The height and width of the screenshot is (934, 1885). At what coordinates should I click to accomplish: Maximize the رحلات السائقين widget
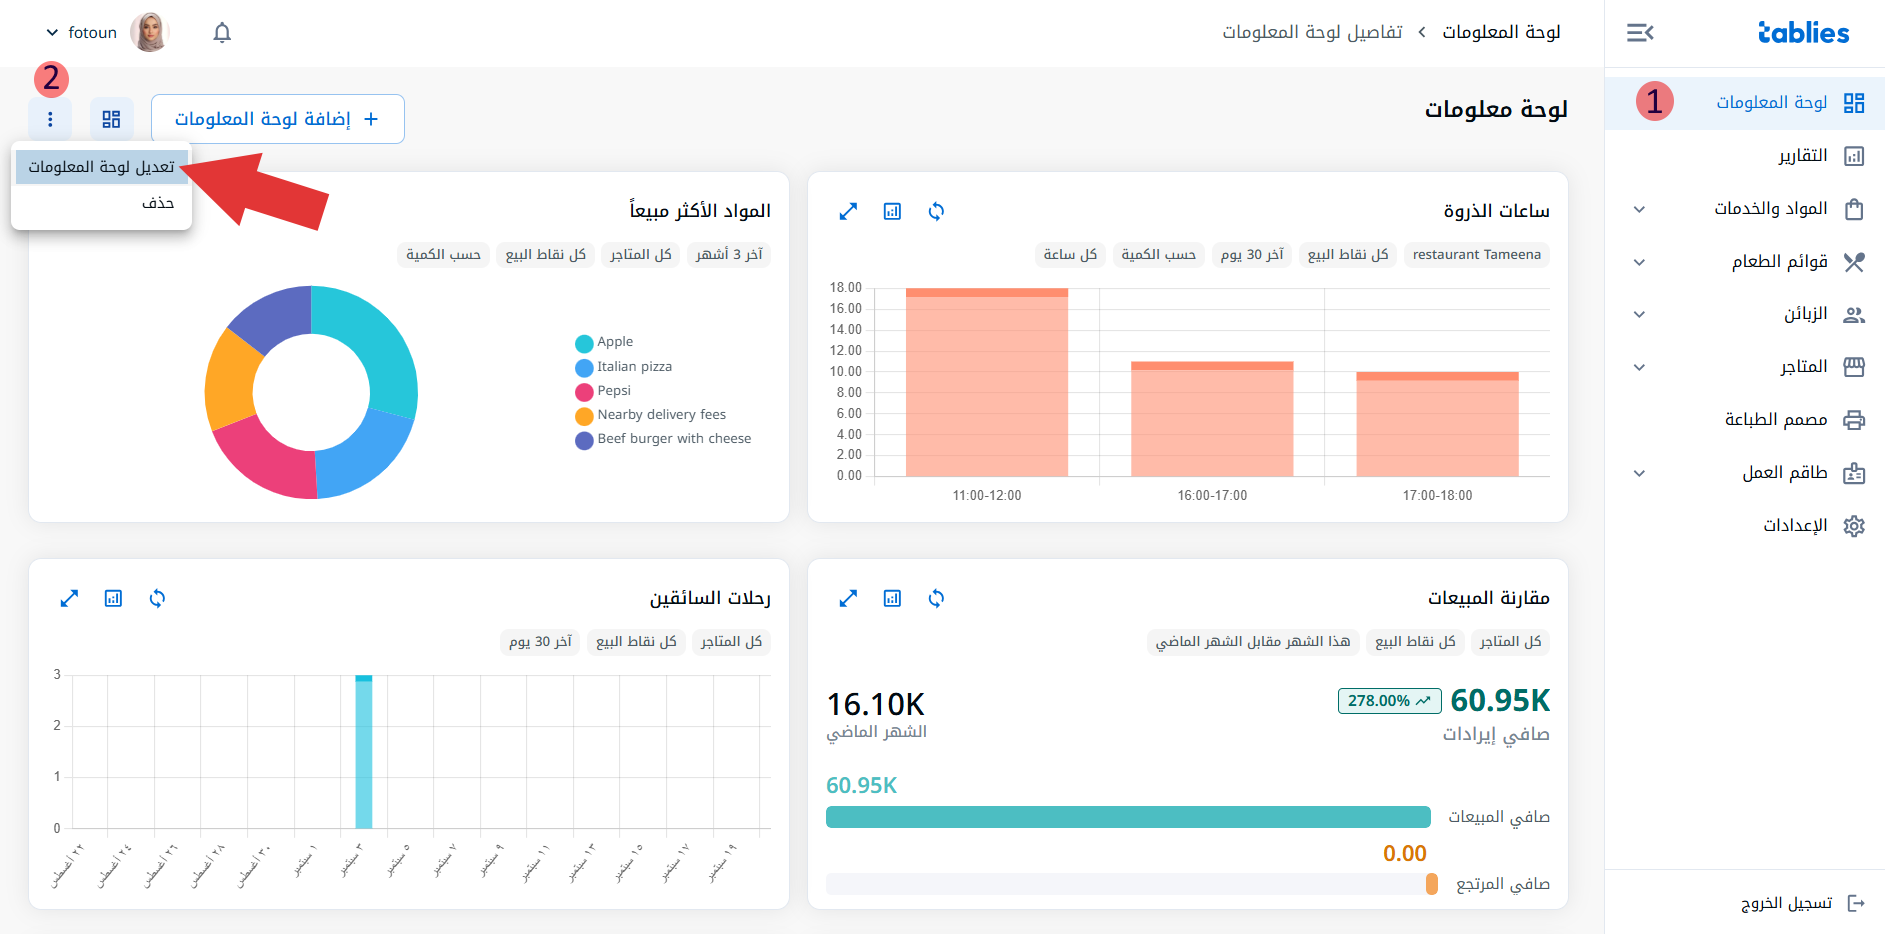(x=69, y=598)
